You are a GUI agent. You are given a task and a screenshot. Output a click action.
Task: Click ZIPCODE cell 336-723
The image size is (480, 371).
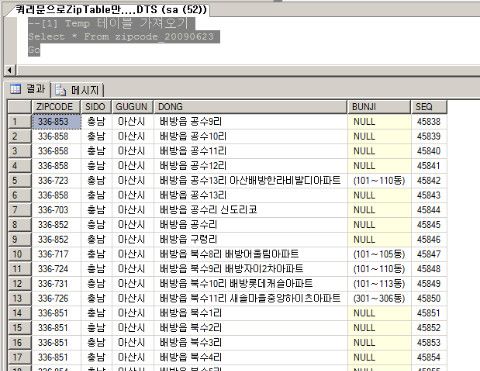pyautogui.click(x=56, y=181)
